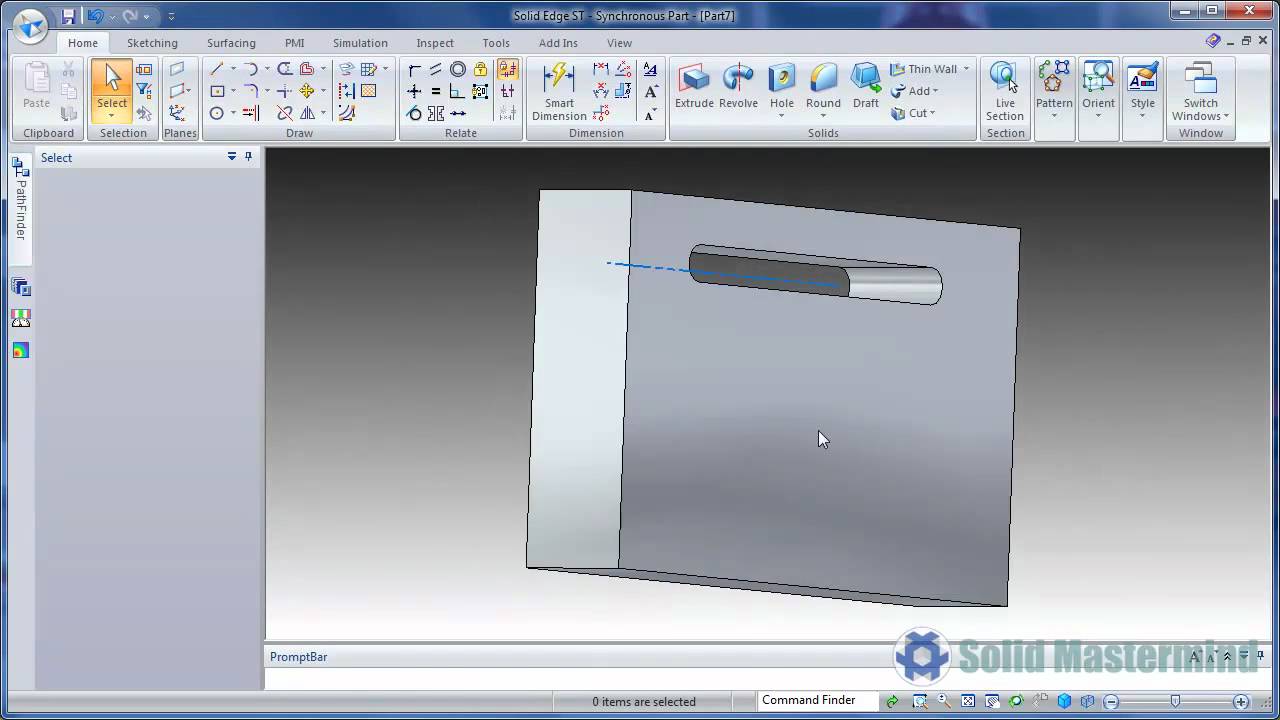This screenshot has height=720, width=1280.
Task: Click the Live Section tool
Action: [x=1005, y=91]
